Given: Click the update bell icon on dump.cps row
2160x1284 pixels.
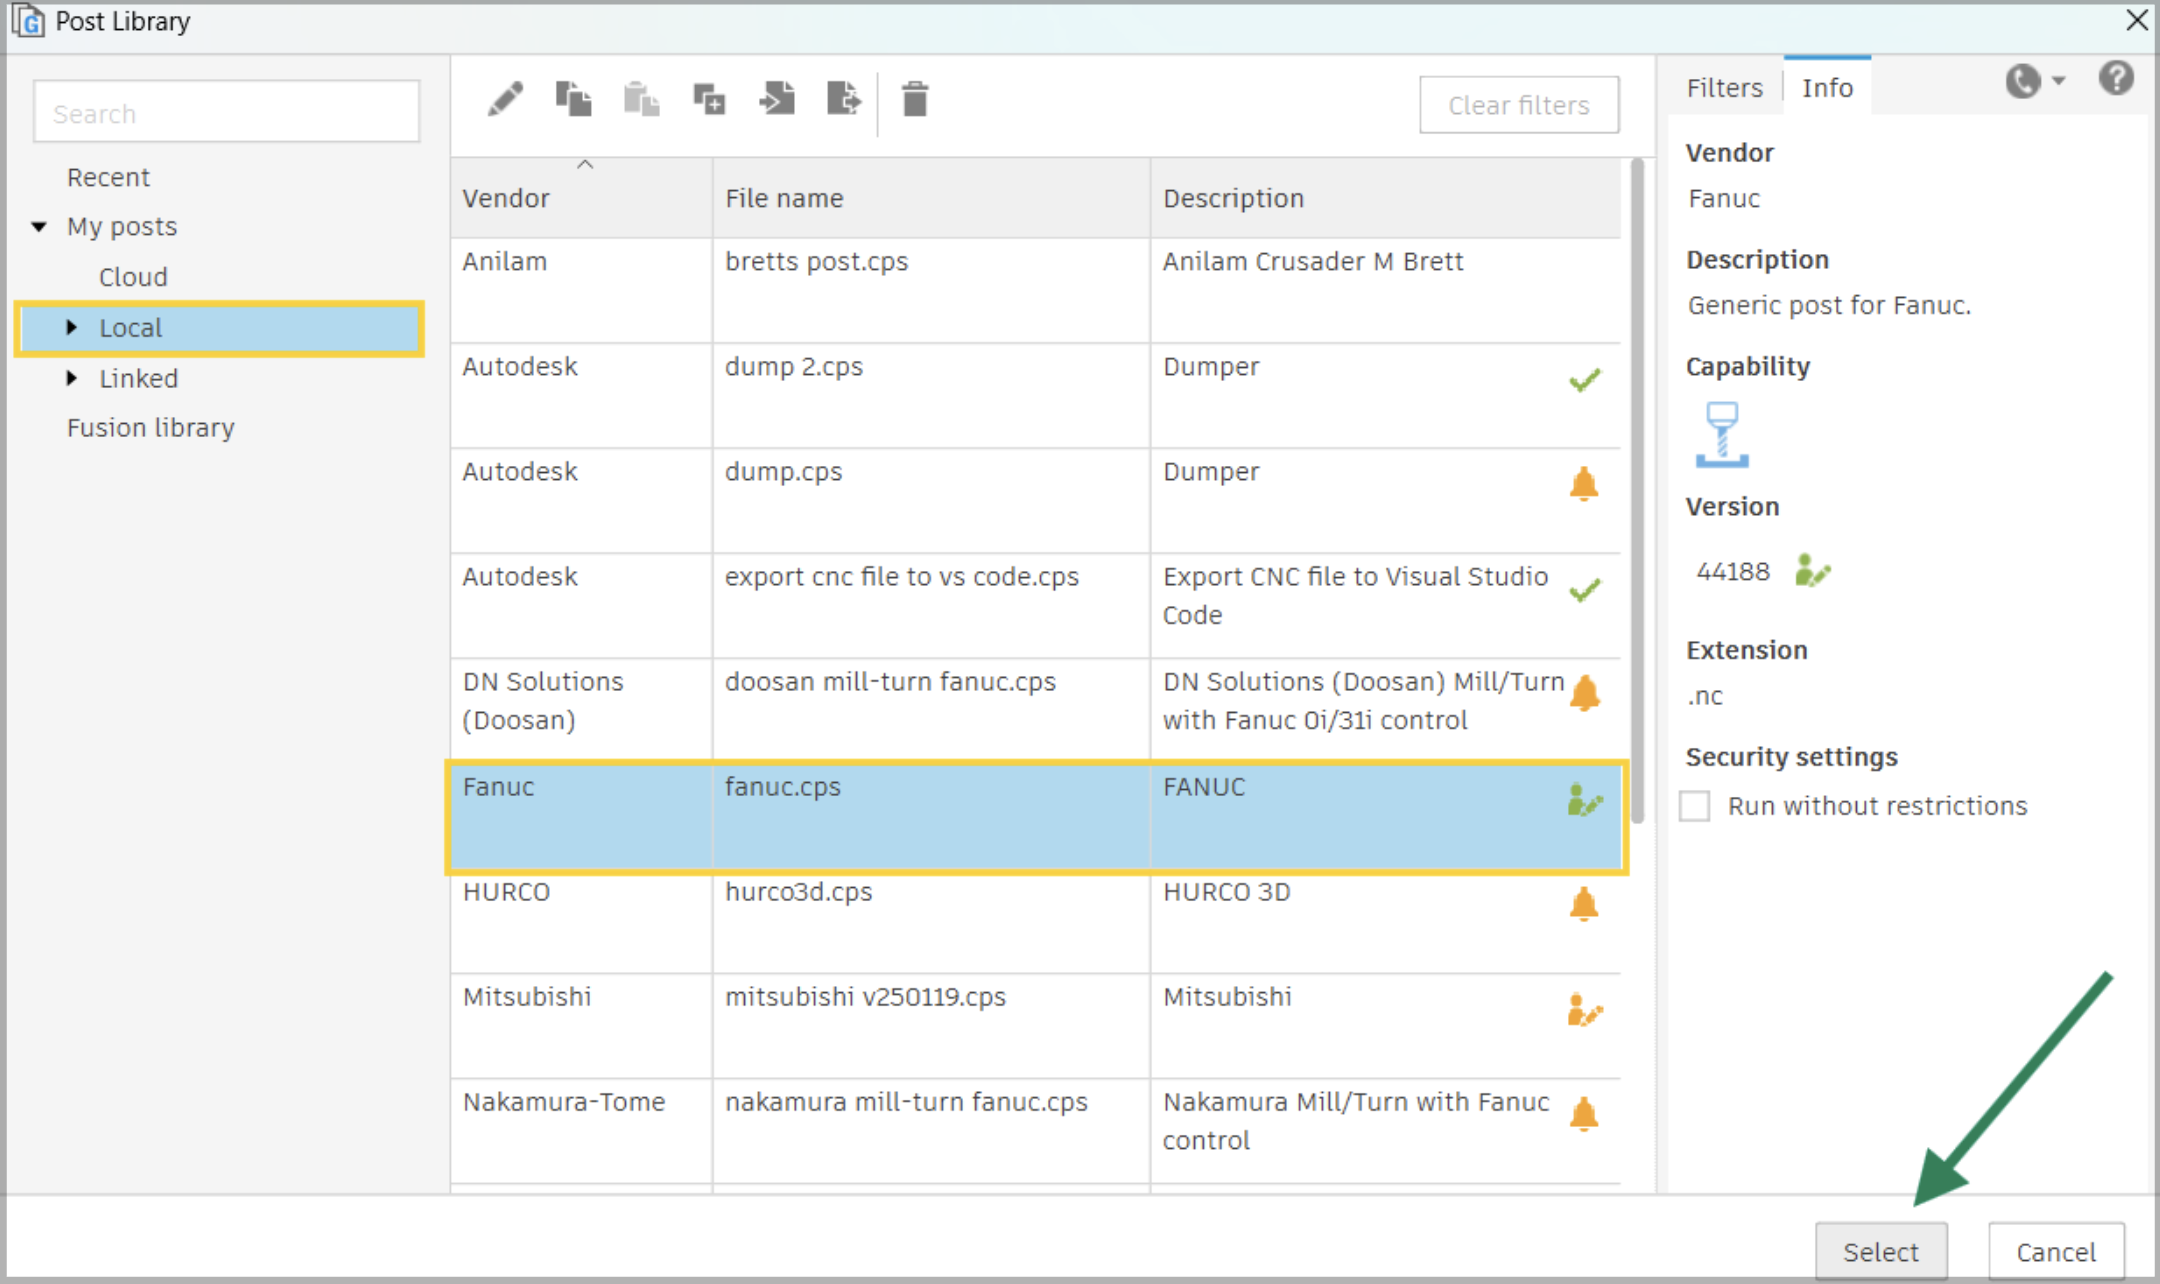Looking at the screenshot, I should [1585, 484].
